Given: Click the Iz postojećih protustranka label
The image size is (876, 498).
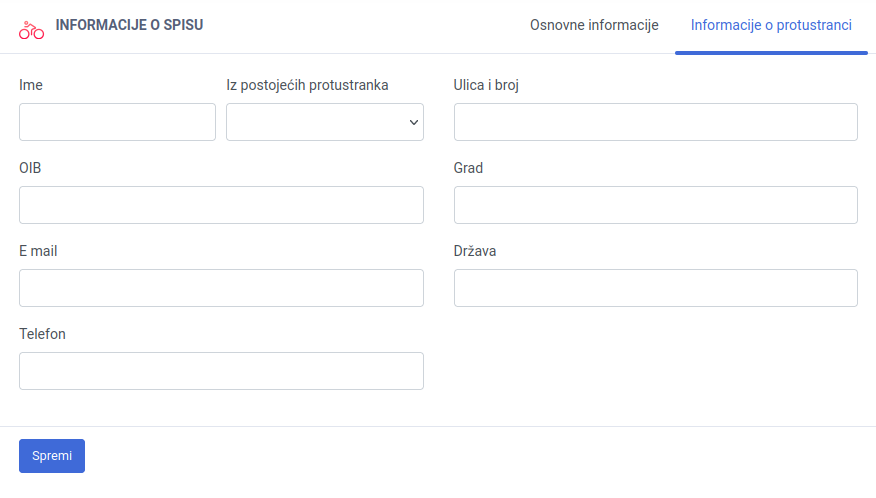Looking at the screenshot, I should tap(307, 85).
